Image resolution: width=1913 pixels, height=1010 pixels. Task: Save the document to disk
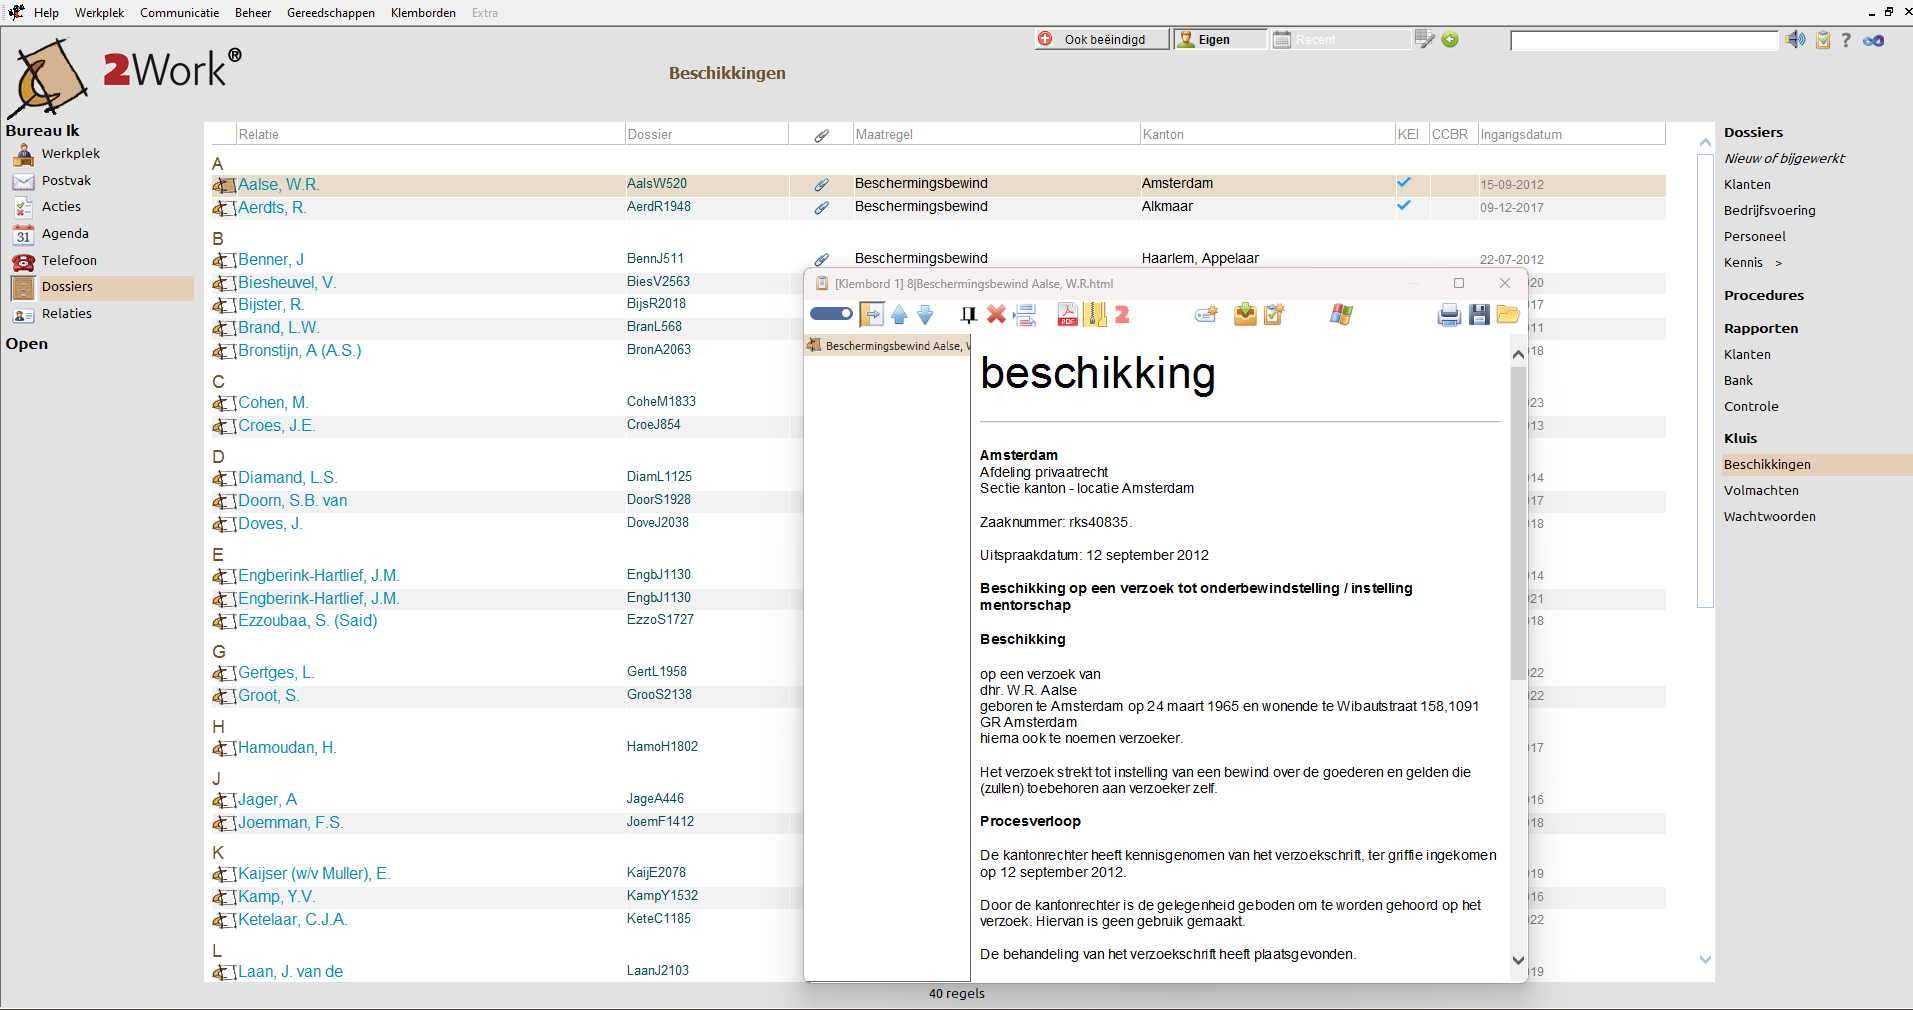point(1478,314)
